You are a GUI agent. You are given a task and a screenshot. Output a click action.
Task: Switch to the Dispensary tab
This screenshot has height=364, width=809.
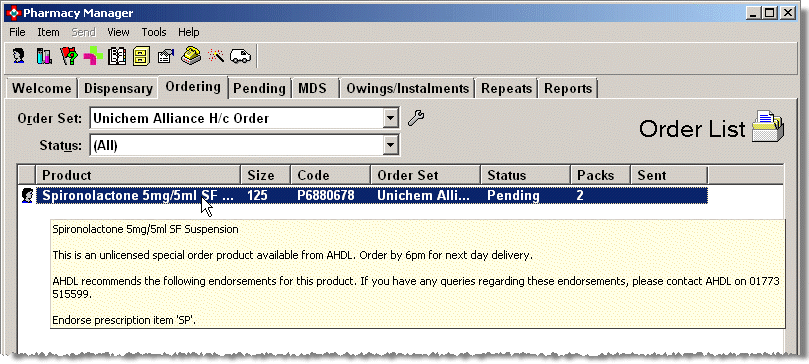pos(118,88)
